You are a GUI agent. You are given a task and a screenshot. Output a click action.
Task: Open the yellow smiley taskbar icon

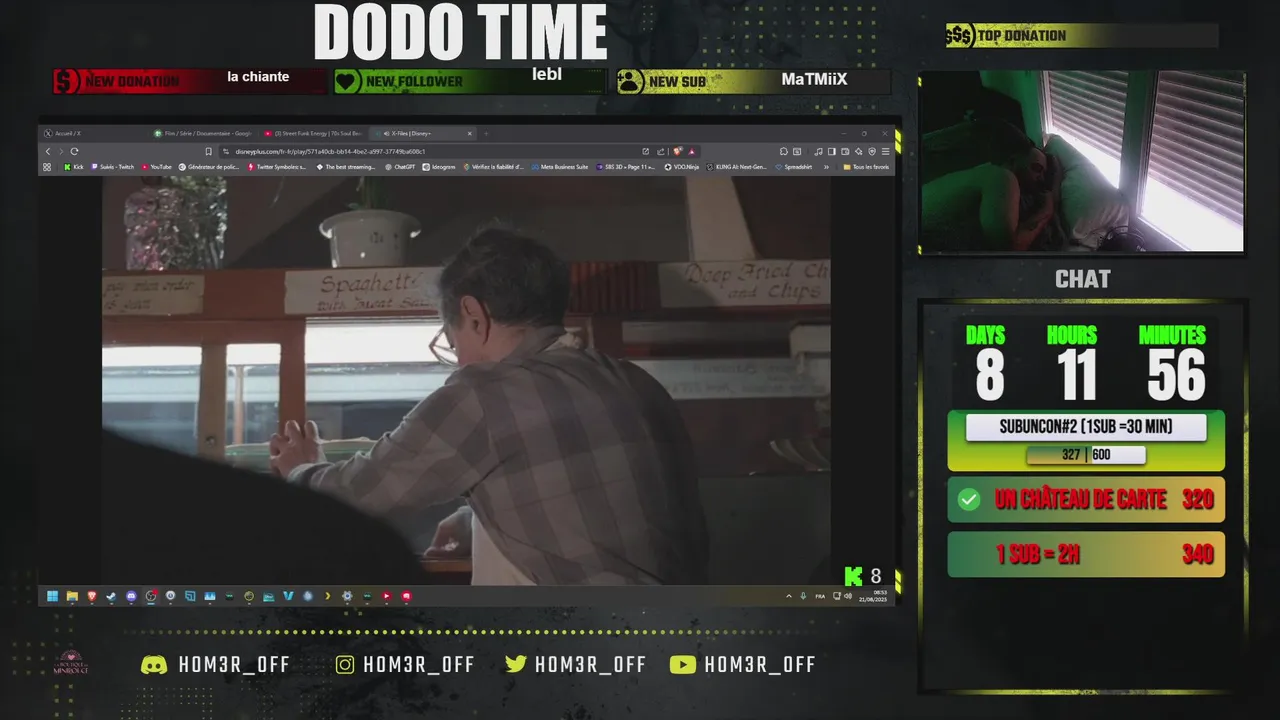point(249,596)
